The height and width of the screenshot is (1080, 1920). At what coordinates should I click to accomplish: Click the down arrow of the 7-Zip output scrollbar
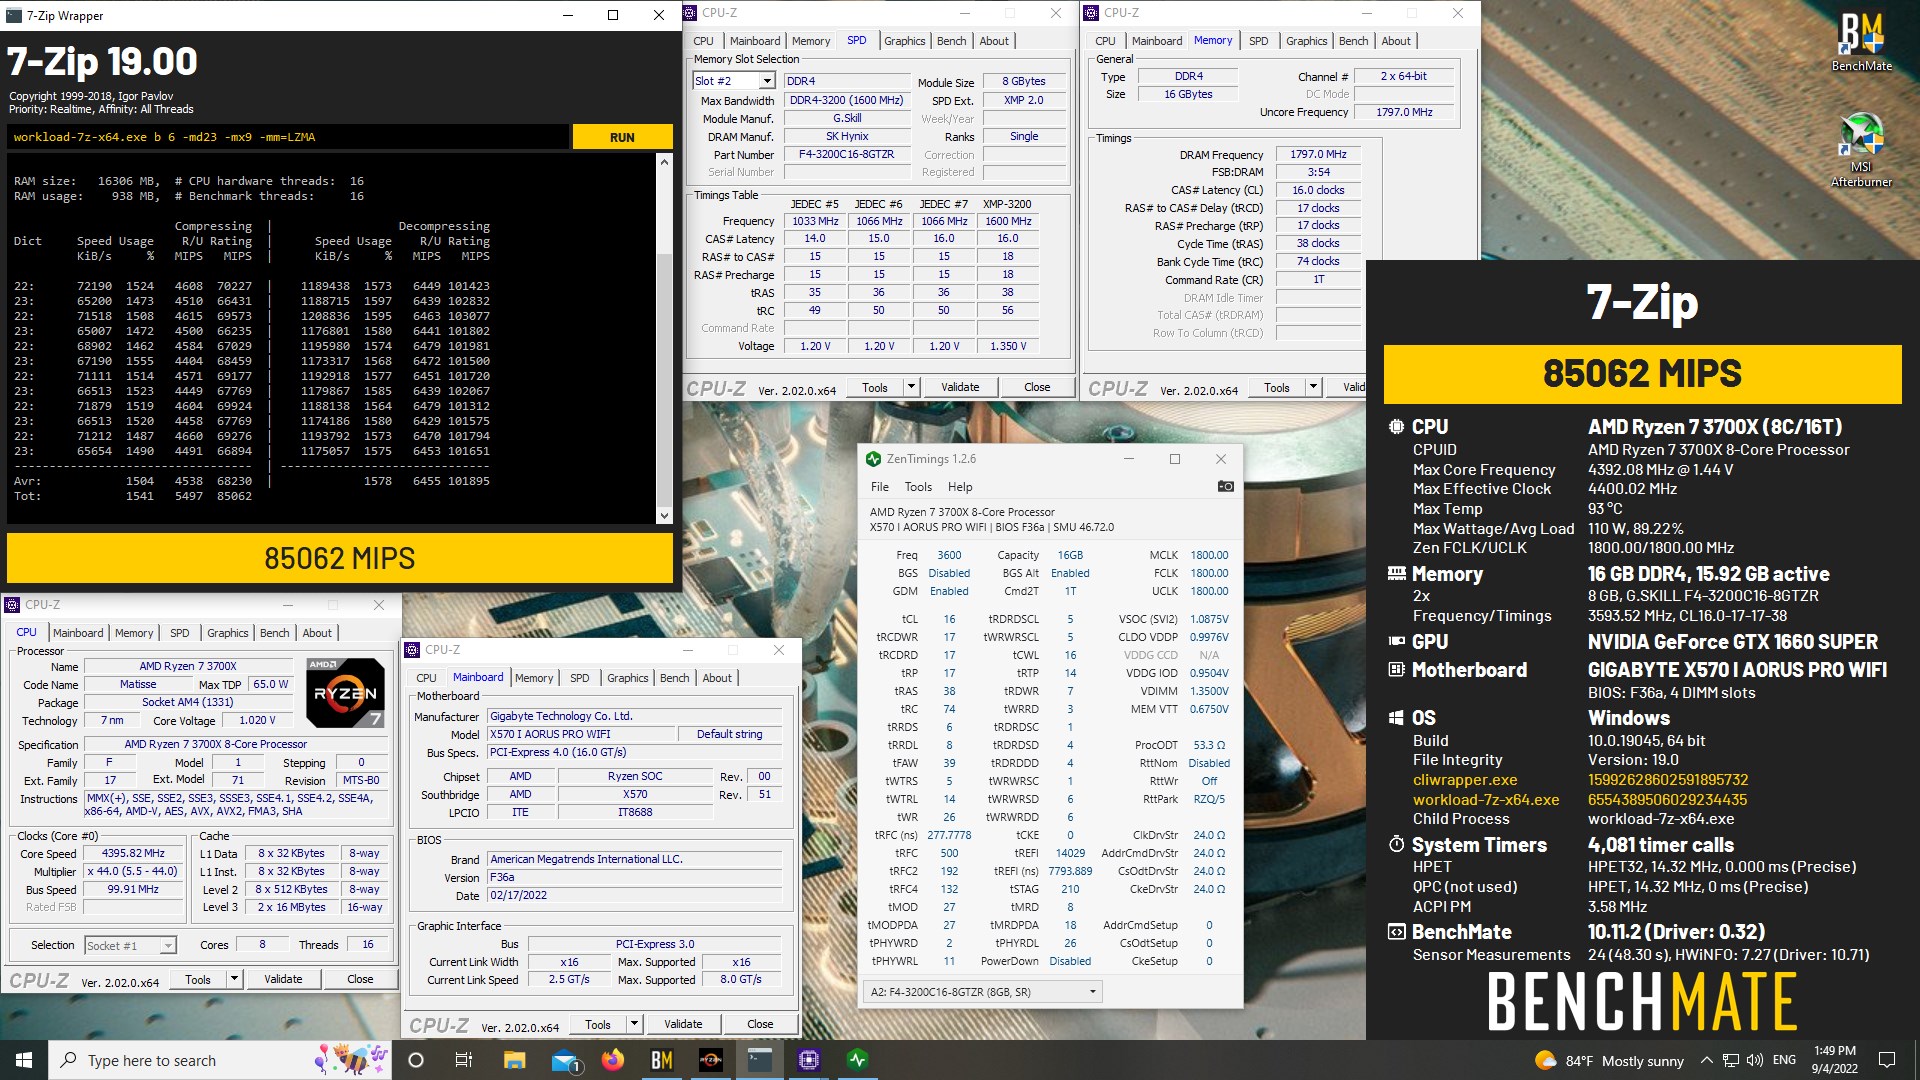664,516
